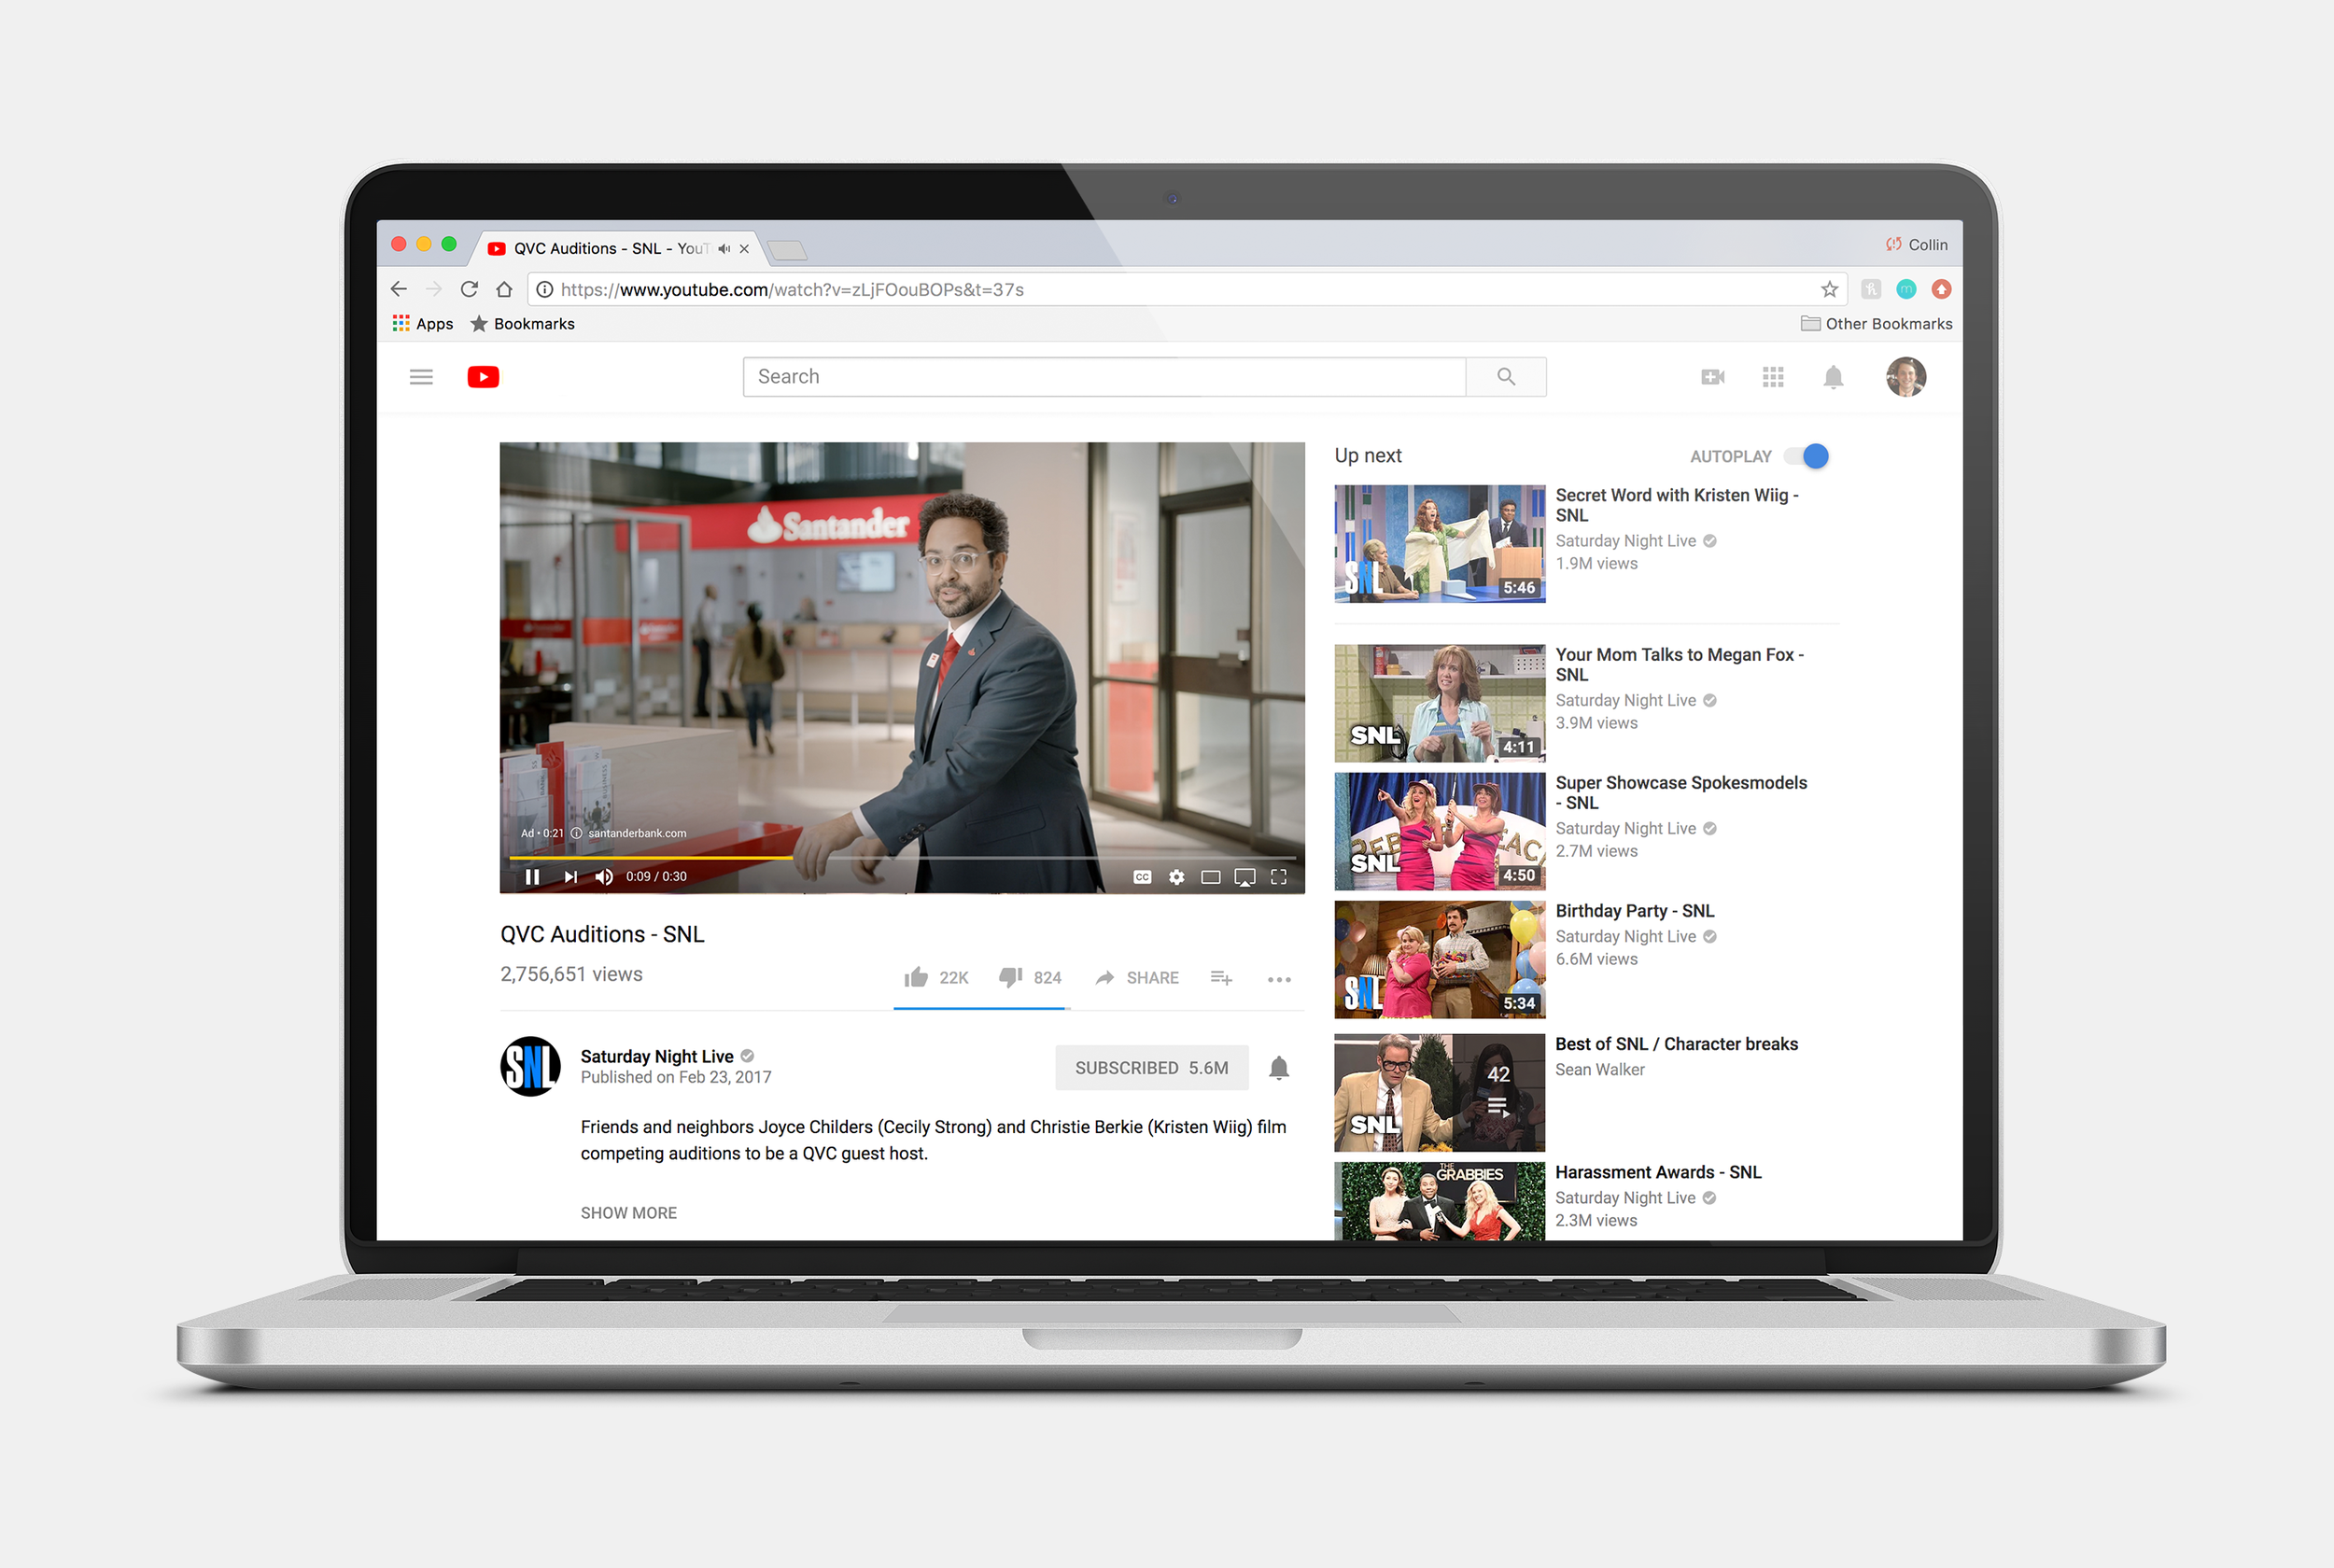Image resolution: width=2334 pixels, height=1568 pixels.
Task: Click the YouTube search input field
Action: point(1104,377)
